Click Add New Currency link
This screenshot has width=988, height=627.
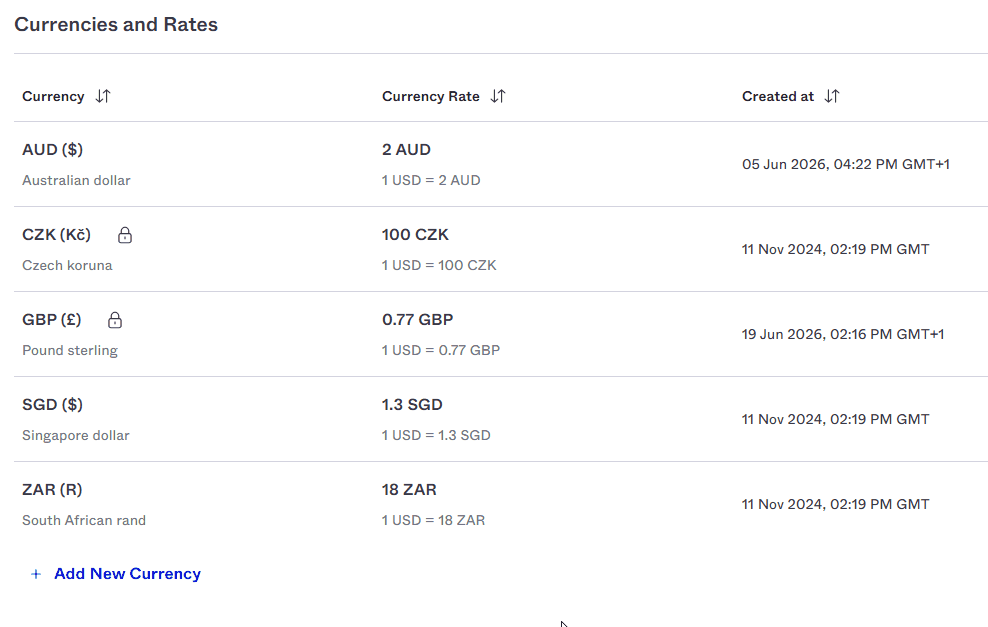click(127, 574)
